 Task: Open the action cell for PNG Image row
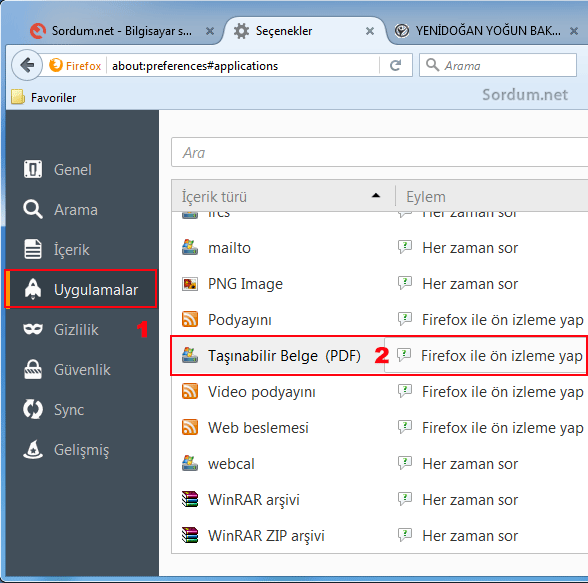coord(492,284)
